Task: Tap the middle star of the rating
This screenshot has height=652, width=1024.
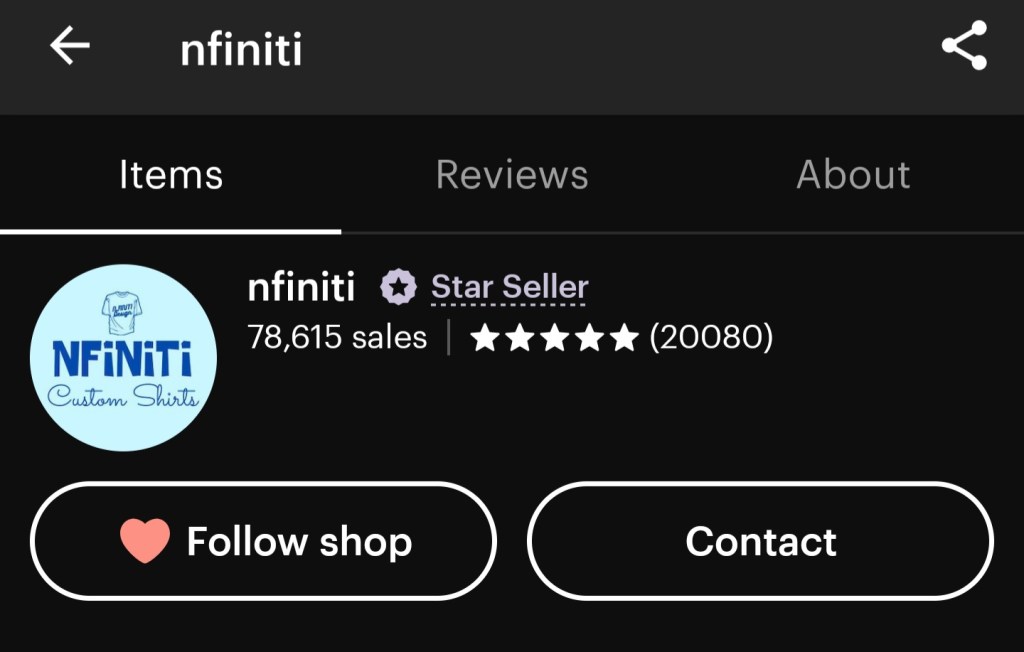Action: click(554, 338)
